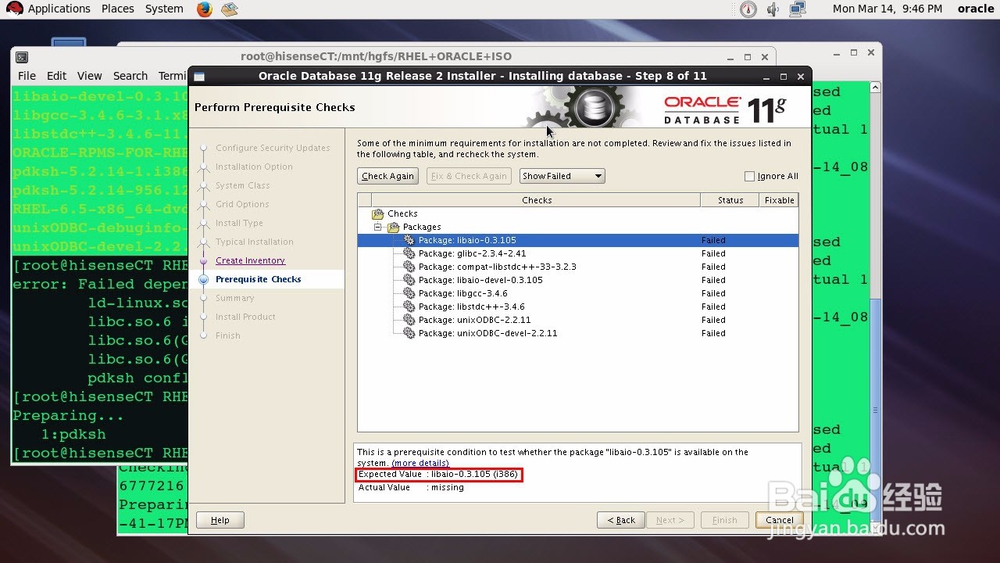The height and width of the screenshot is (563, 1000).
Task: Click the Cancel button
Action: coord(779,520)
